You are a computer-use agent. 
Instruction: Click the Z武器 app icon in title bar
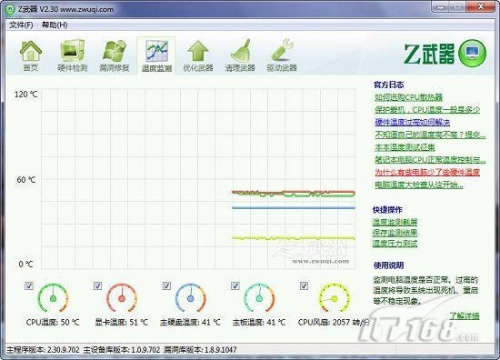tap(11, 9)
